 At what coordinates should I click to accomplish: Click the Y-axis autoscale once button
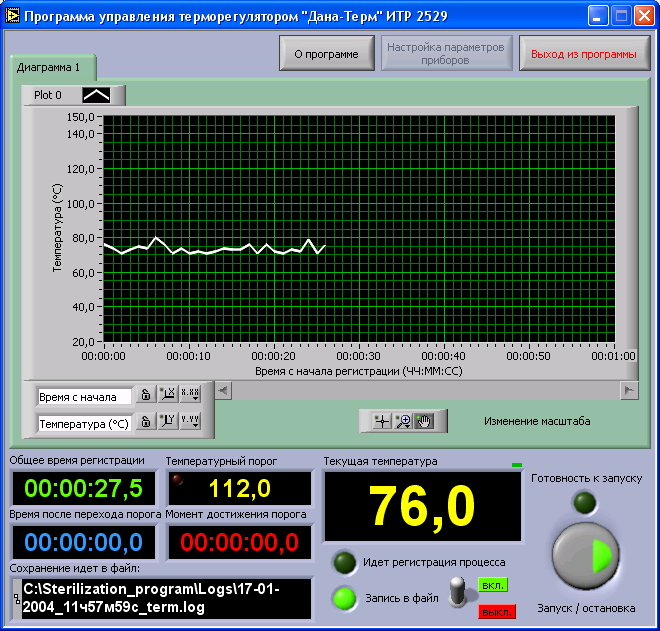pos(167,422)
